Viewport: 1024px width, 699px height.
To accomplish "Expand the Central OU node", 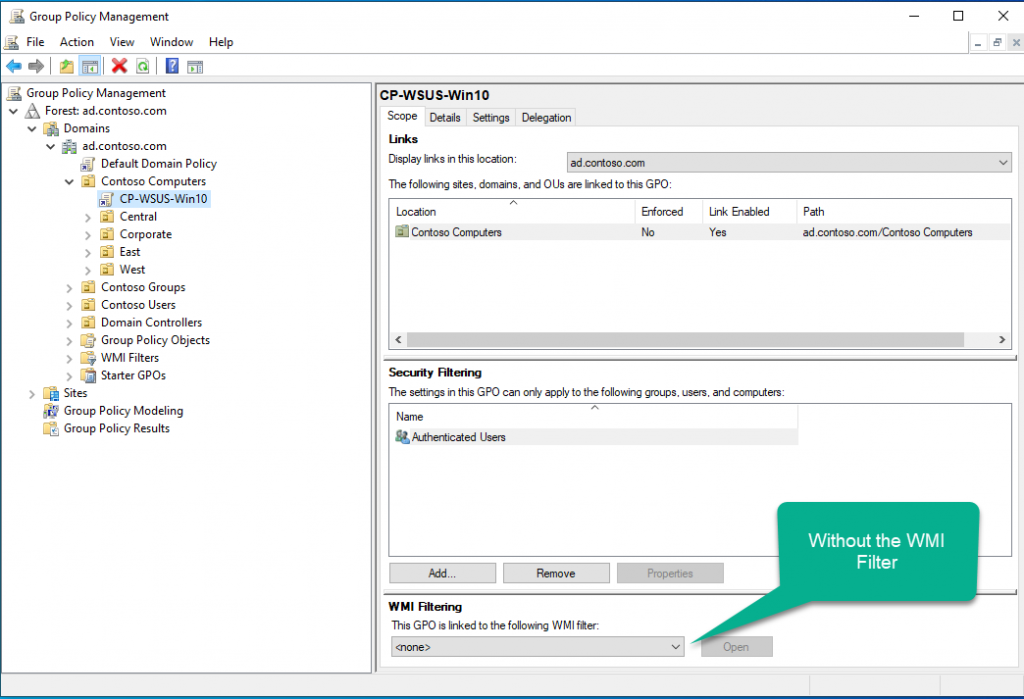I will tap(88, 217).
